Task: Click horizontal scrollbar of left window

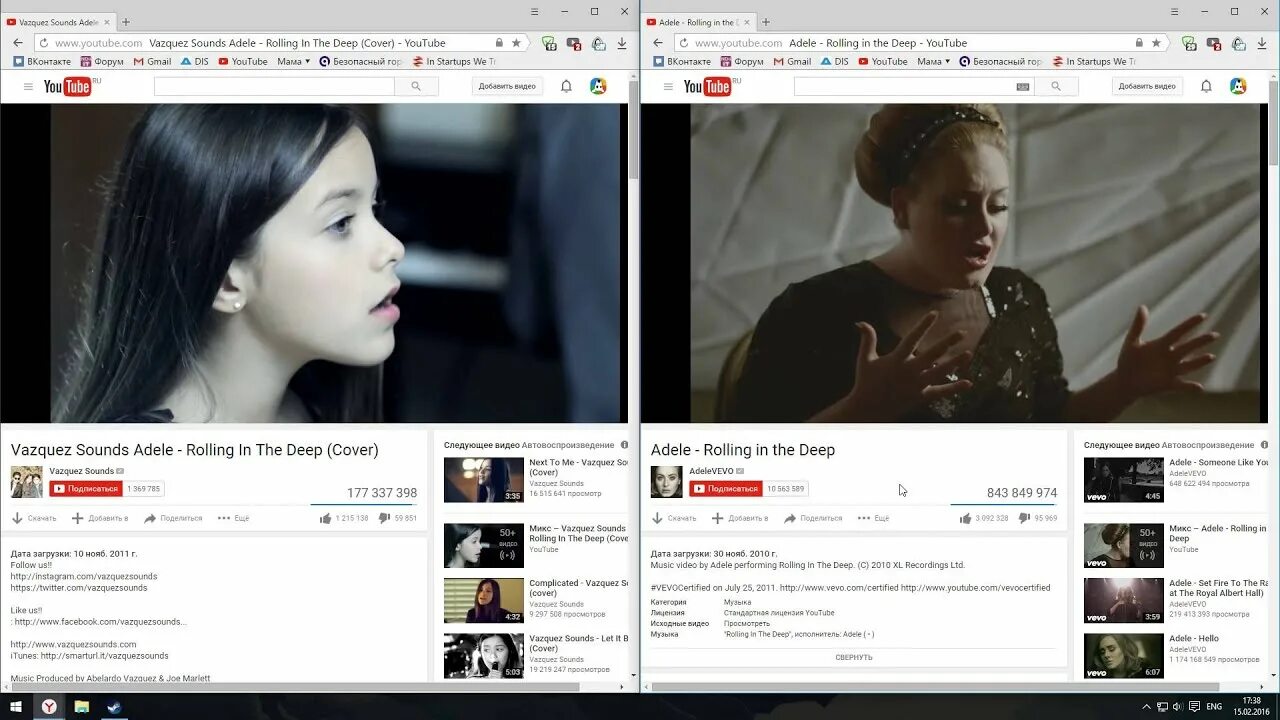Action: pyautogui.click(x=296, y=687)
